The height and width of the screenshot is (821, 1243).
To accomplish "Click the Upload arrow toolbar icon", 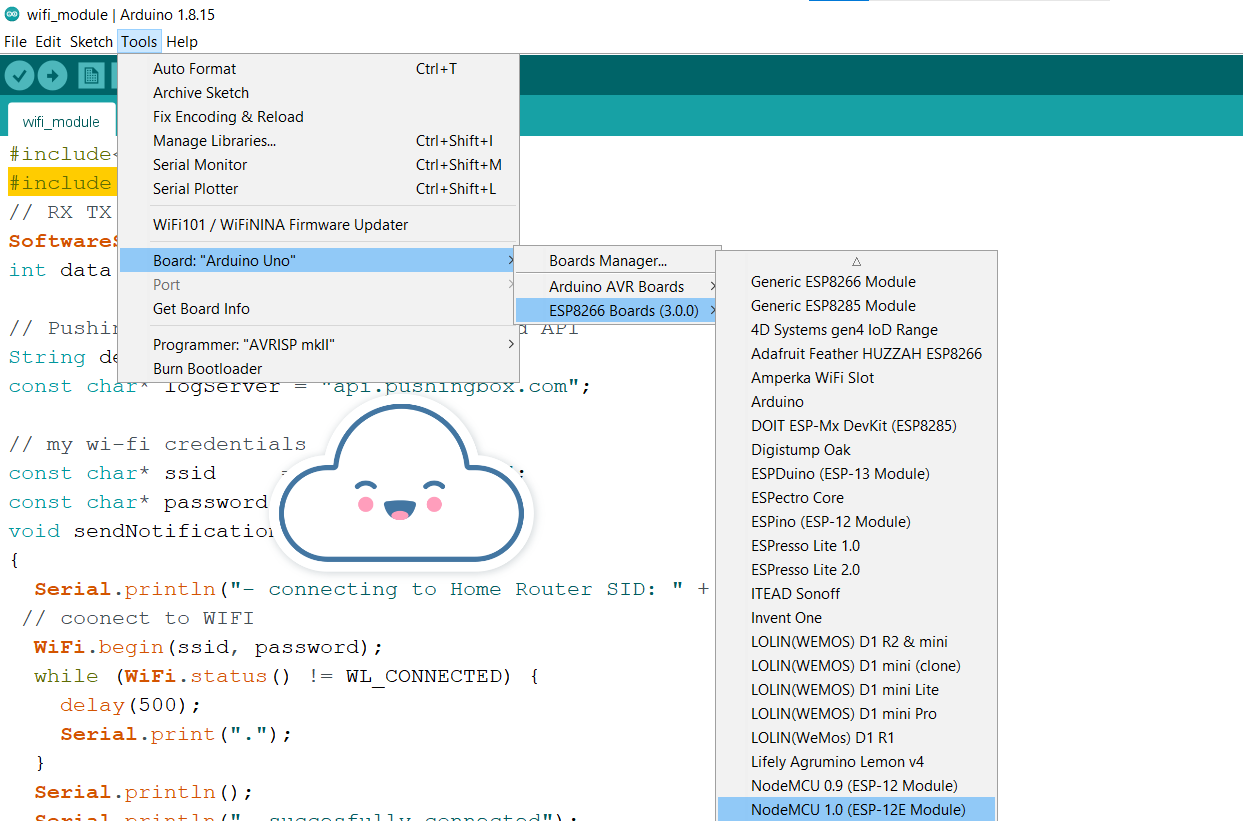I will (x=52, y=76).
